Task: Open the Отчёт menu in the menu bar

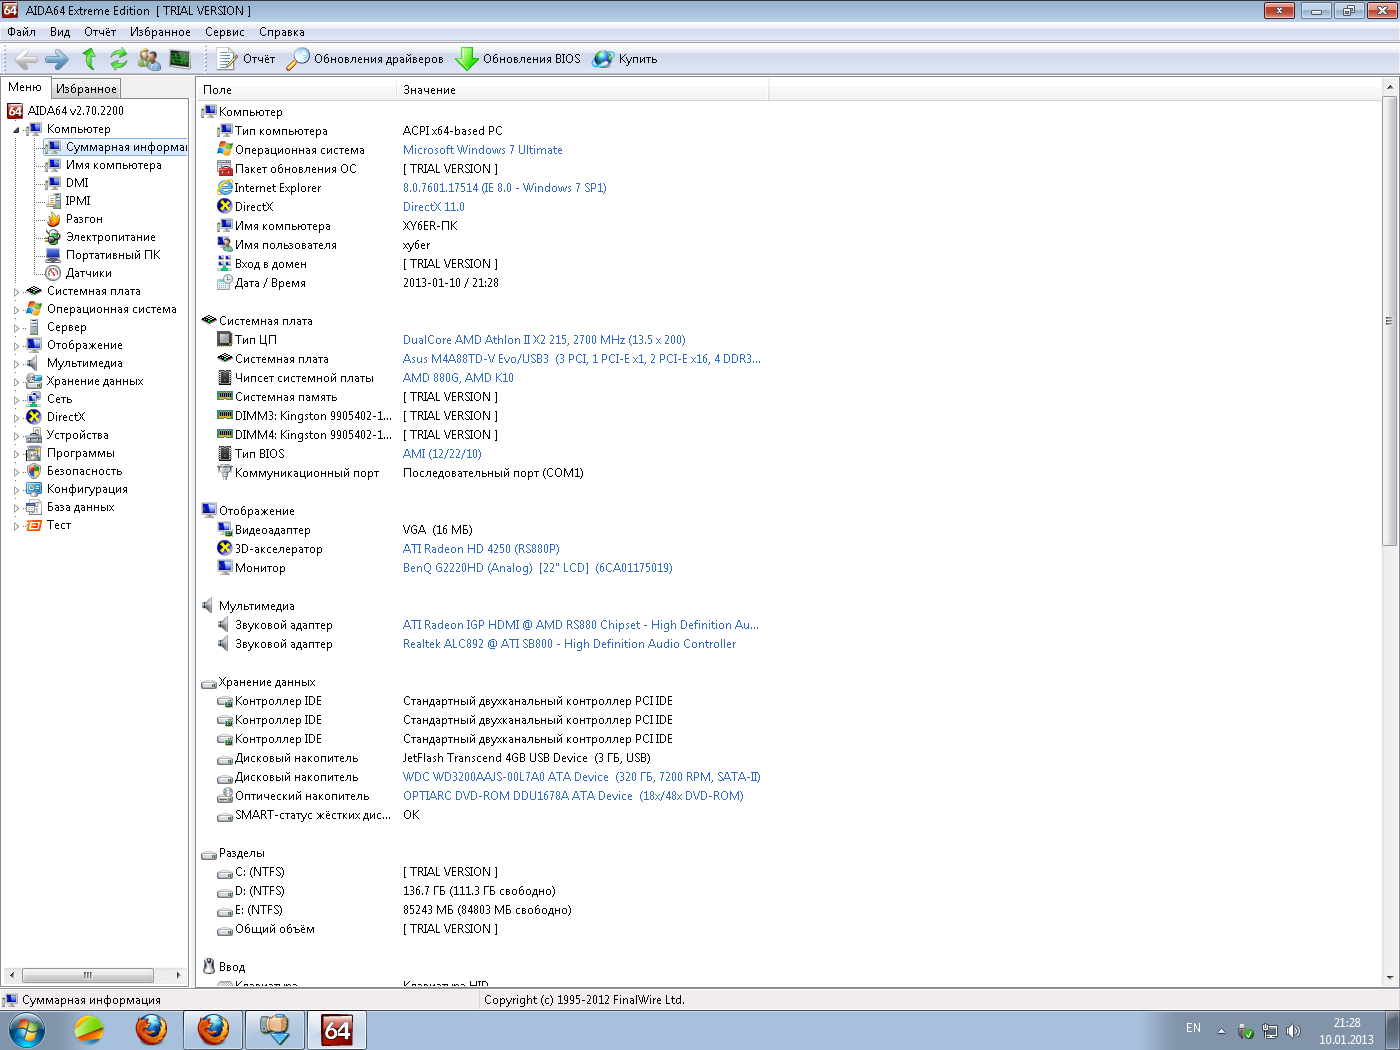Action: [x=100, y=32]
